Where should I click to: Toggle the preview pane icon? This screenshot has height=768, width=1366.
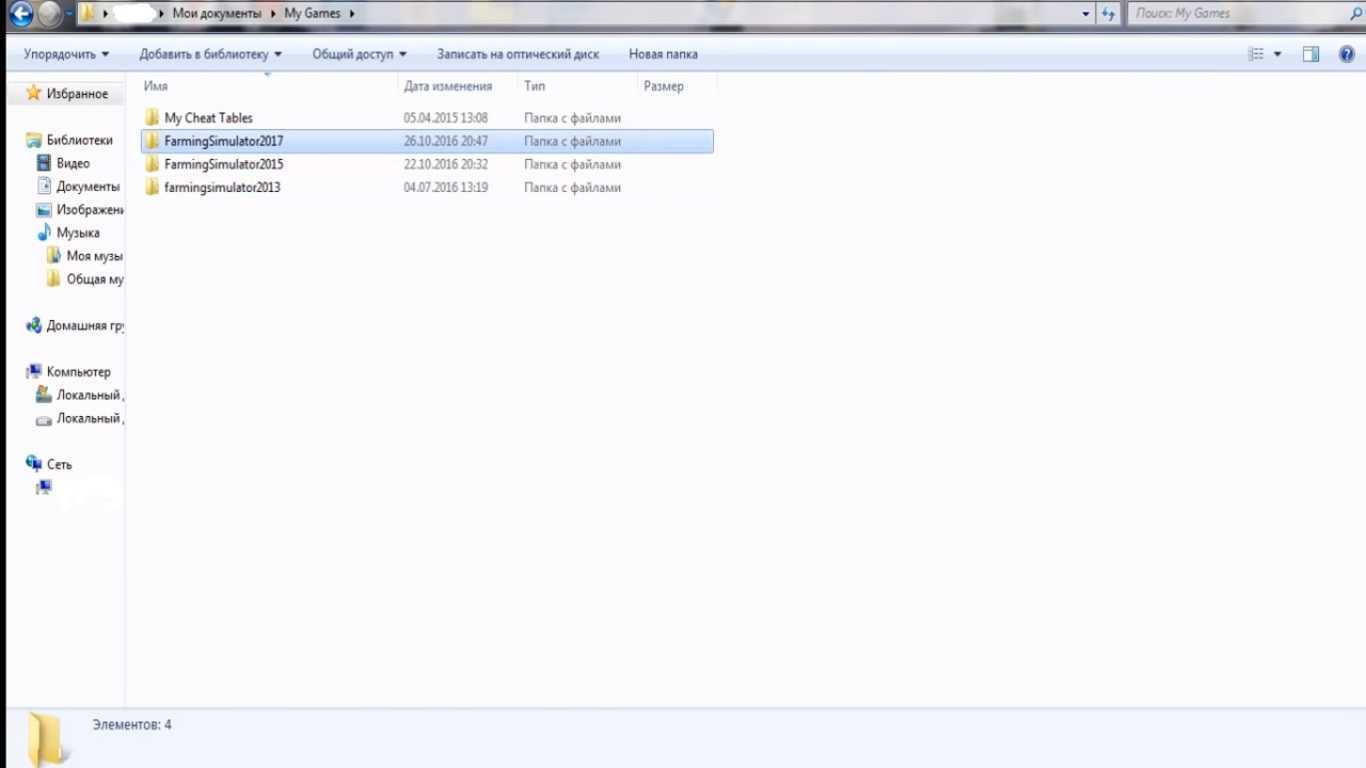point(1310,54)
